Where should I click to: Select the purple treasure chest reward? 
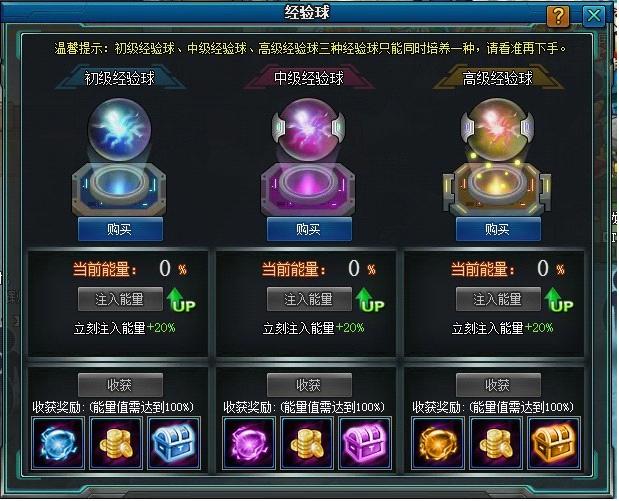364,444
